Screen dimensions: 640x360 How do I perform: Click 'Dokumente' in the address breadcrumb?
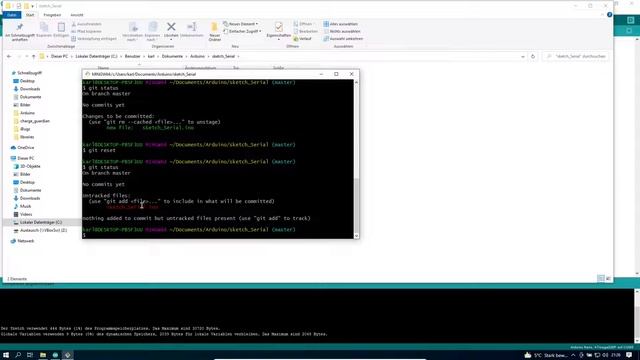pyautogui.click(x=172, y=56)
